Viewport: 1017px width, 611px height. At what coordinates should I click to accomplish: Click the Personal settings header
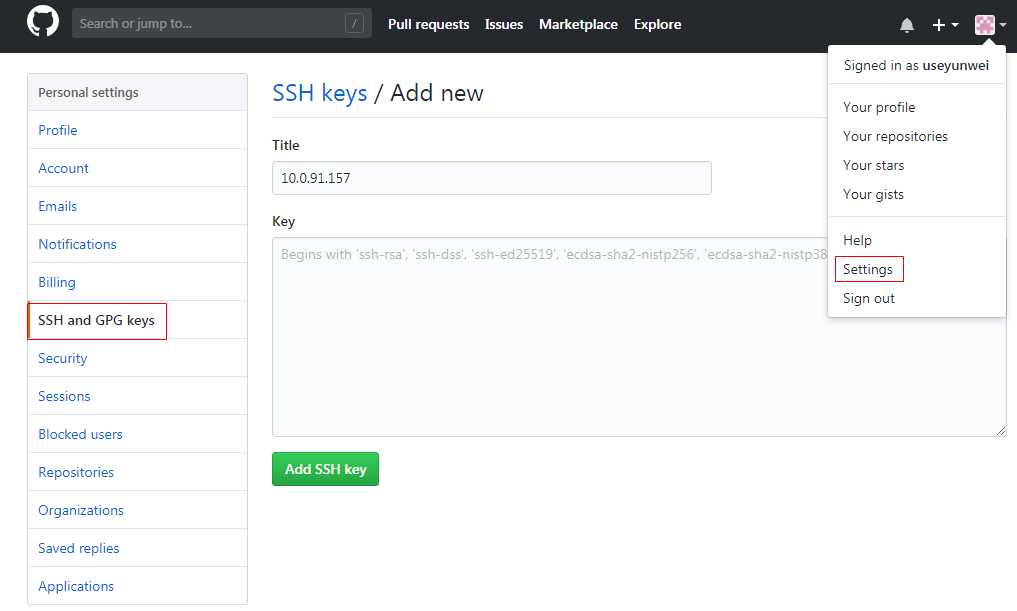[x=138, y=93]
